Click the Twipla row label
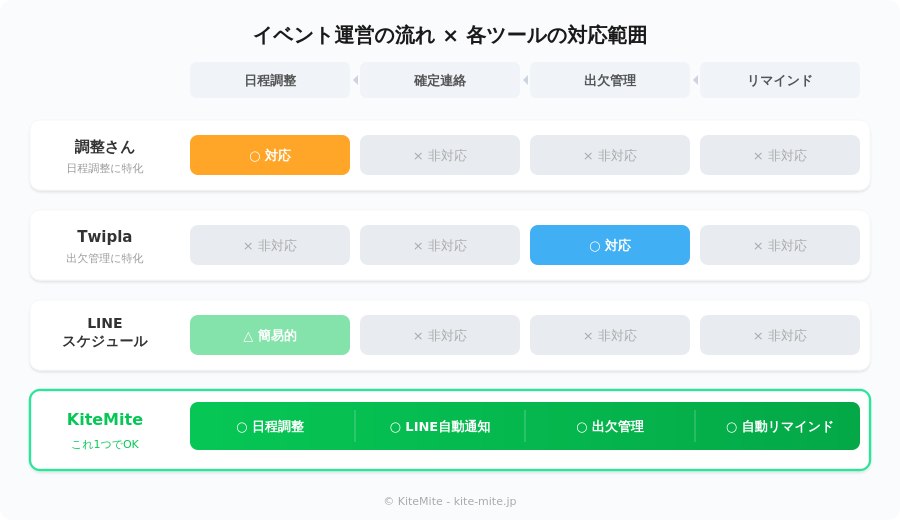The height and width of the screenshot is (520, 900). pyautogui.click(x=105, y=237)
